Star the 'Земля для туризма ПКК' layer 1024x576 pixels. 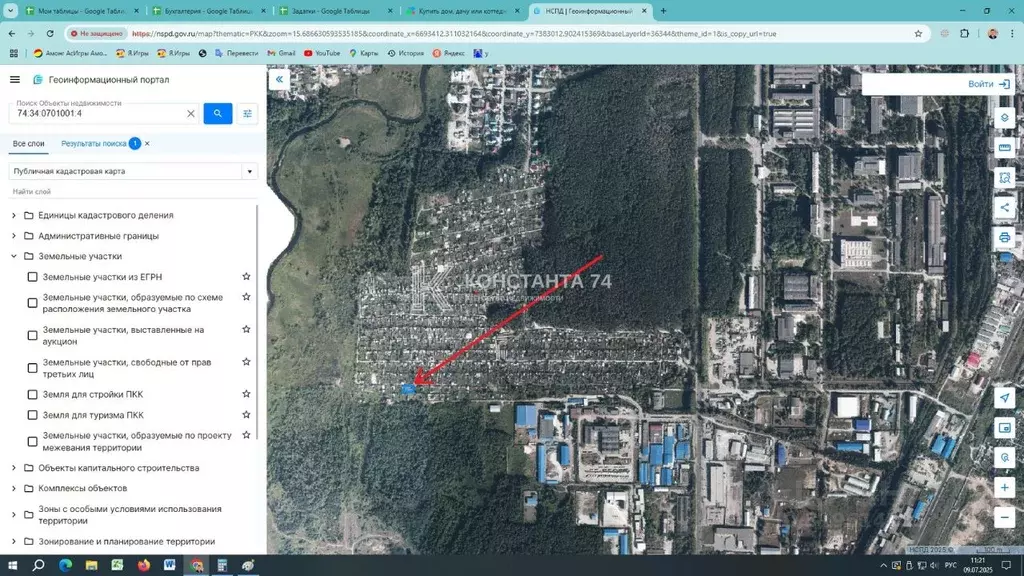click(246, 415)
